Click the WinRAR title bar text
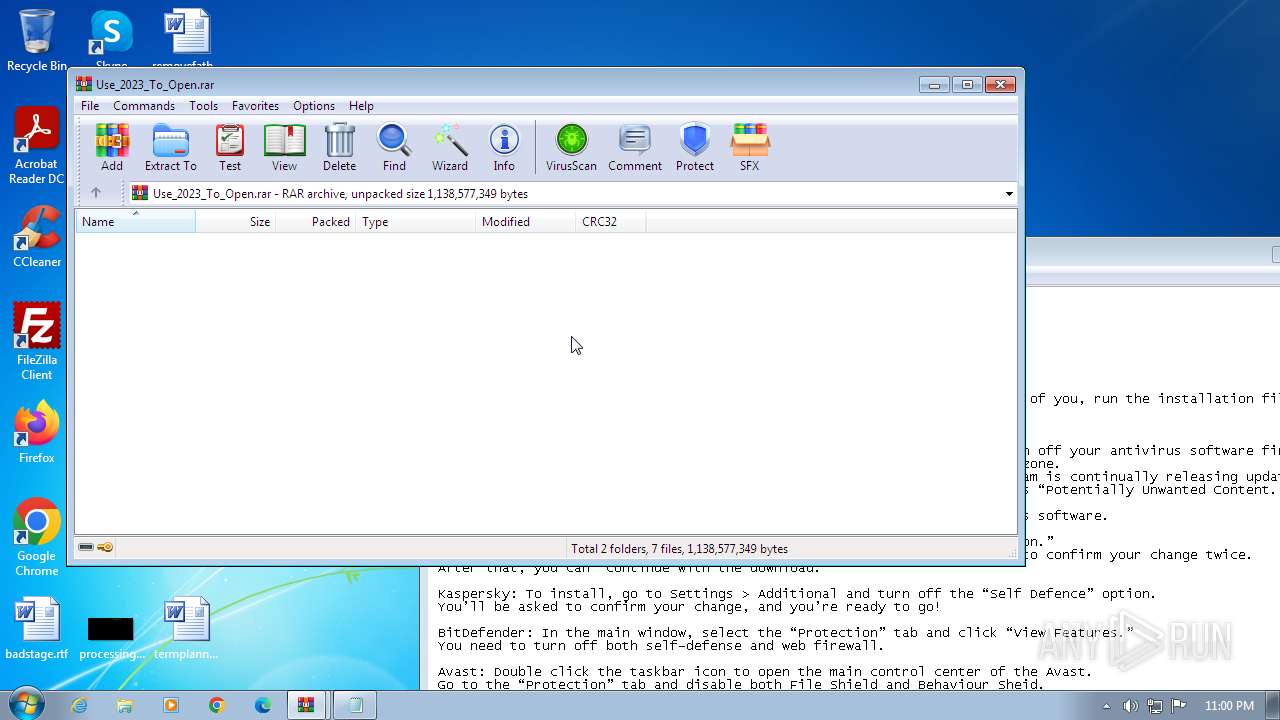 [x=155, y=85]
